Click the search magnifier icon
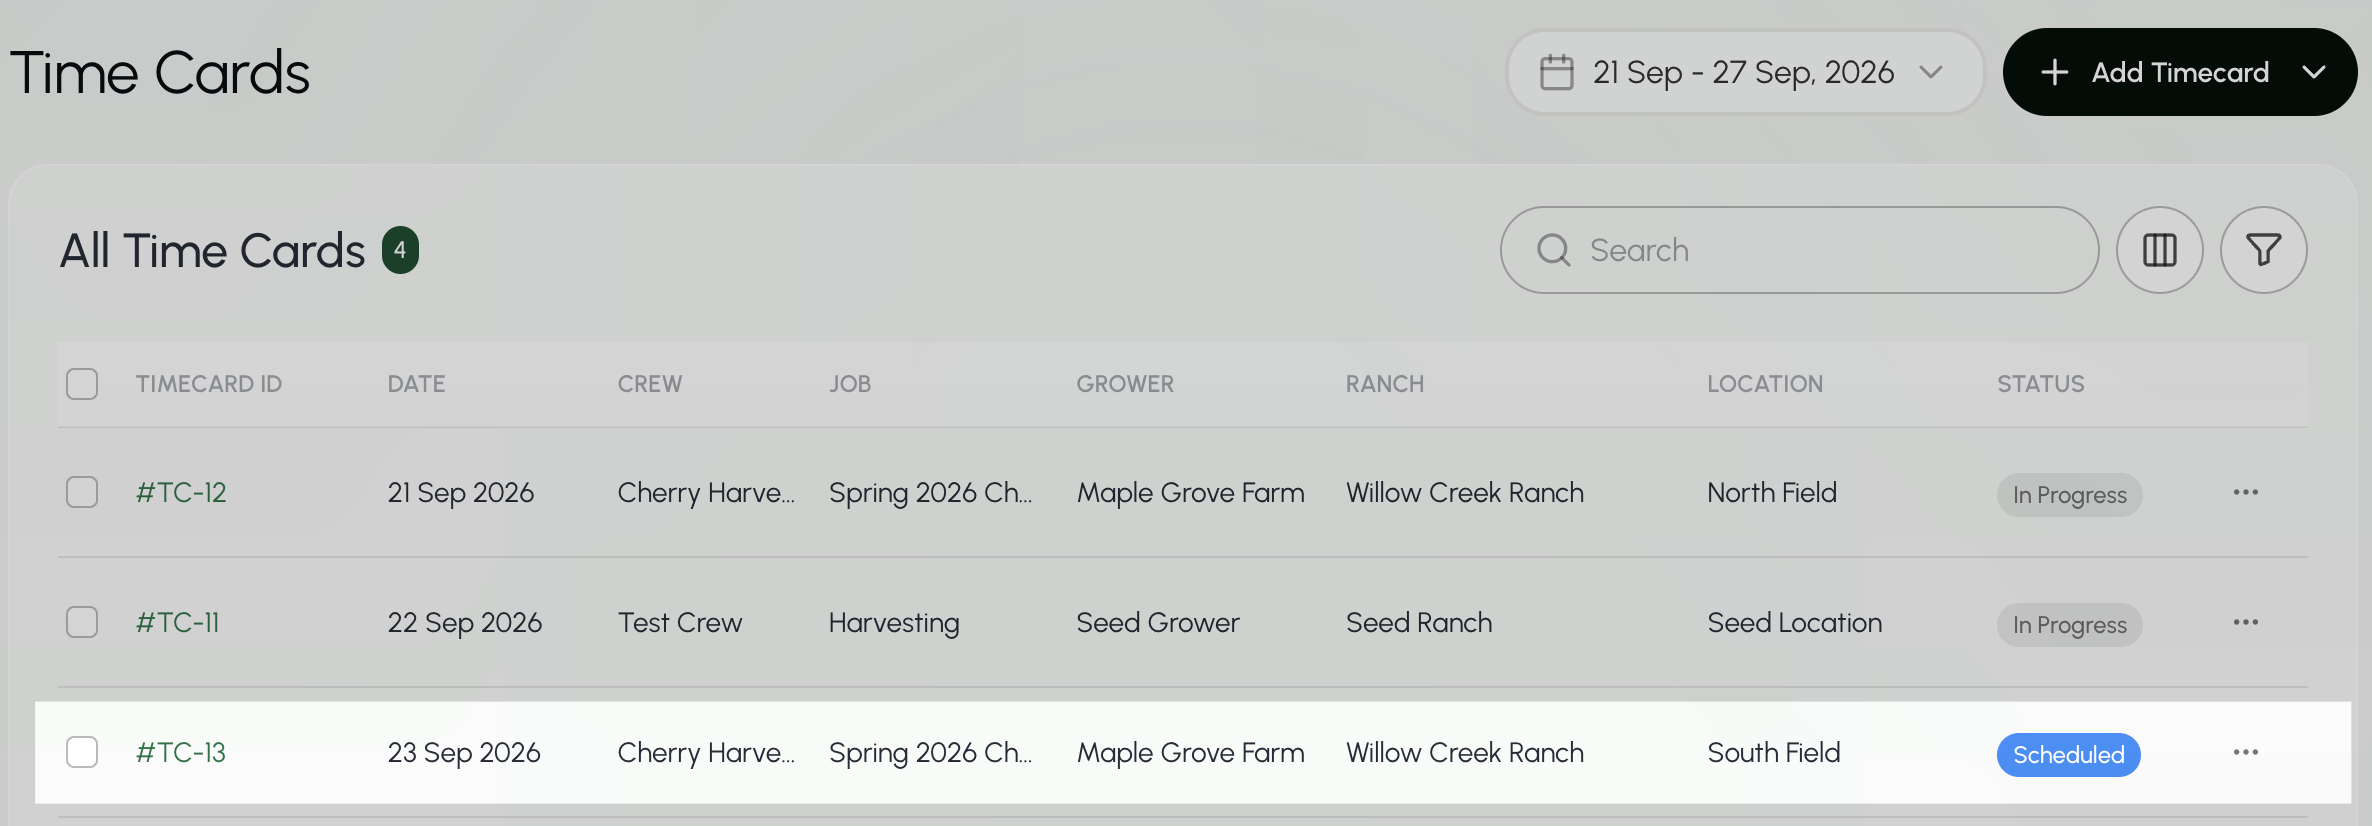2372x826 pixels. point(1553,250)
